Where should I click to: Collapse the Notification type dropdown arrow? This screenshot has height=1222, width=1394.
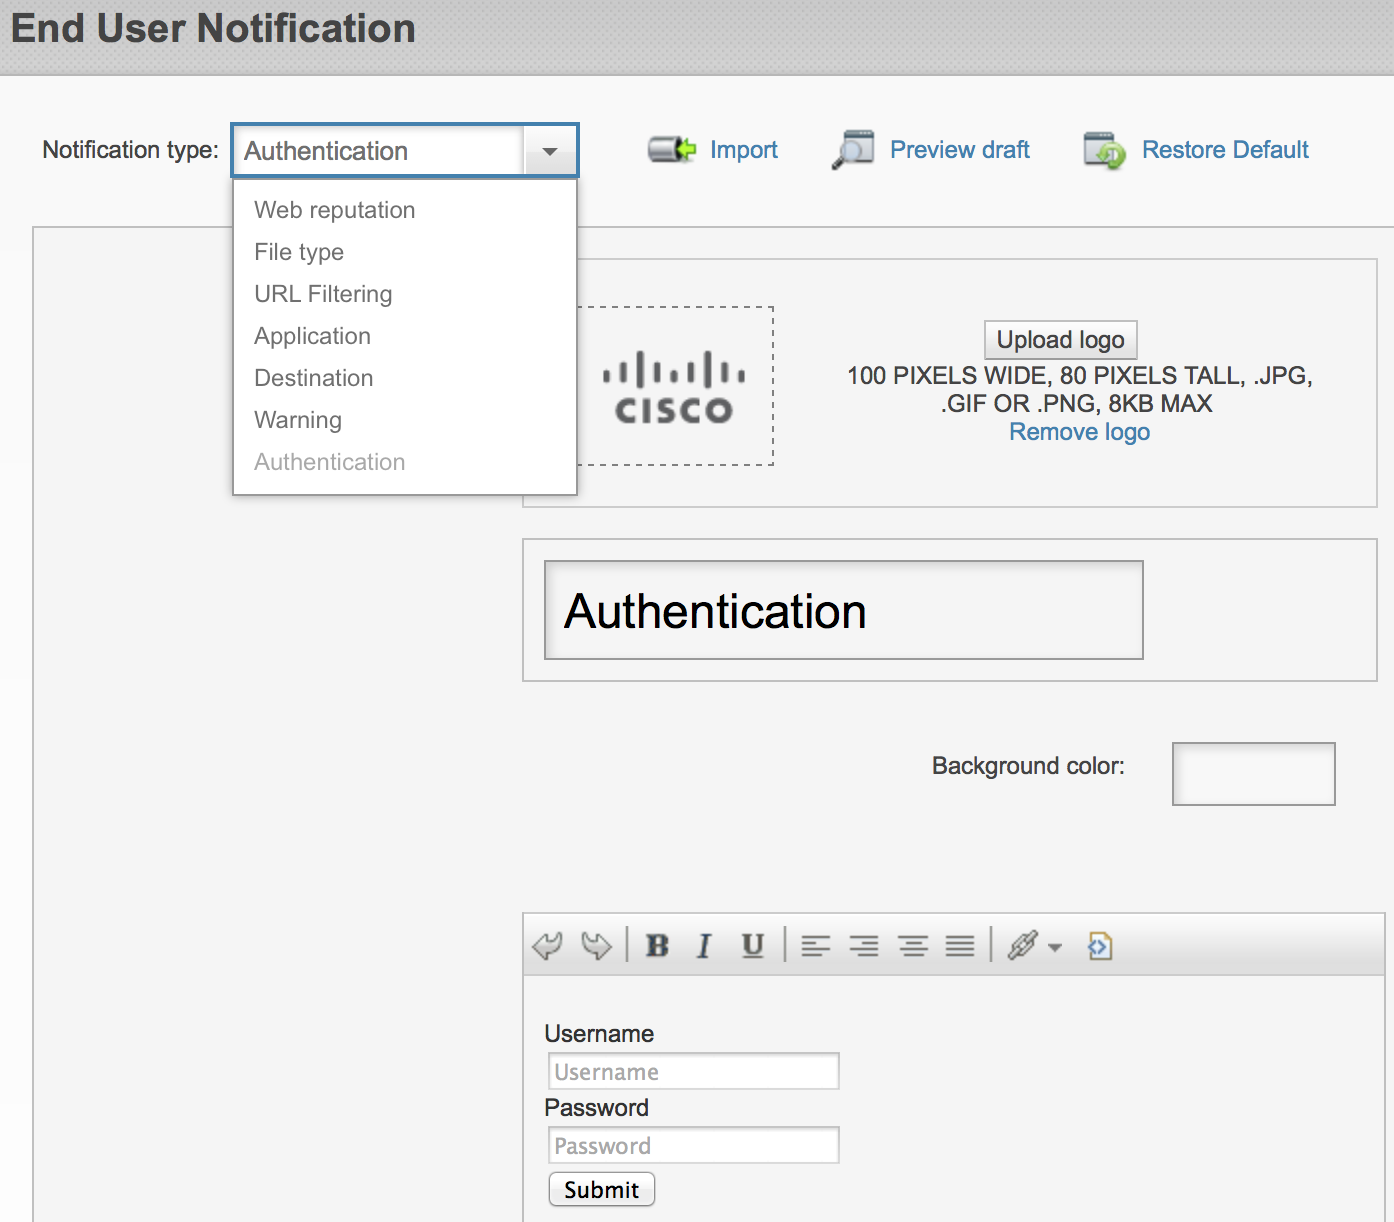550,151
